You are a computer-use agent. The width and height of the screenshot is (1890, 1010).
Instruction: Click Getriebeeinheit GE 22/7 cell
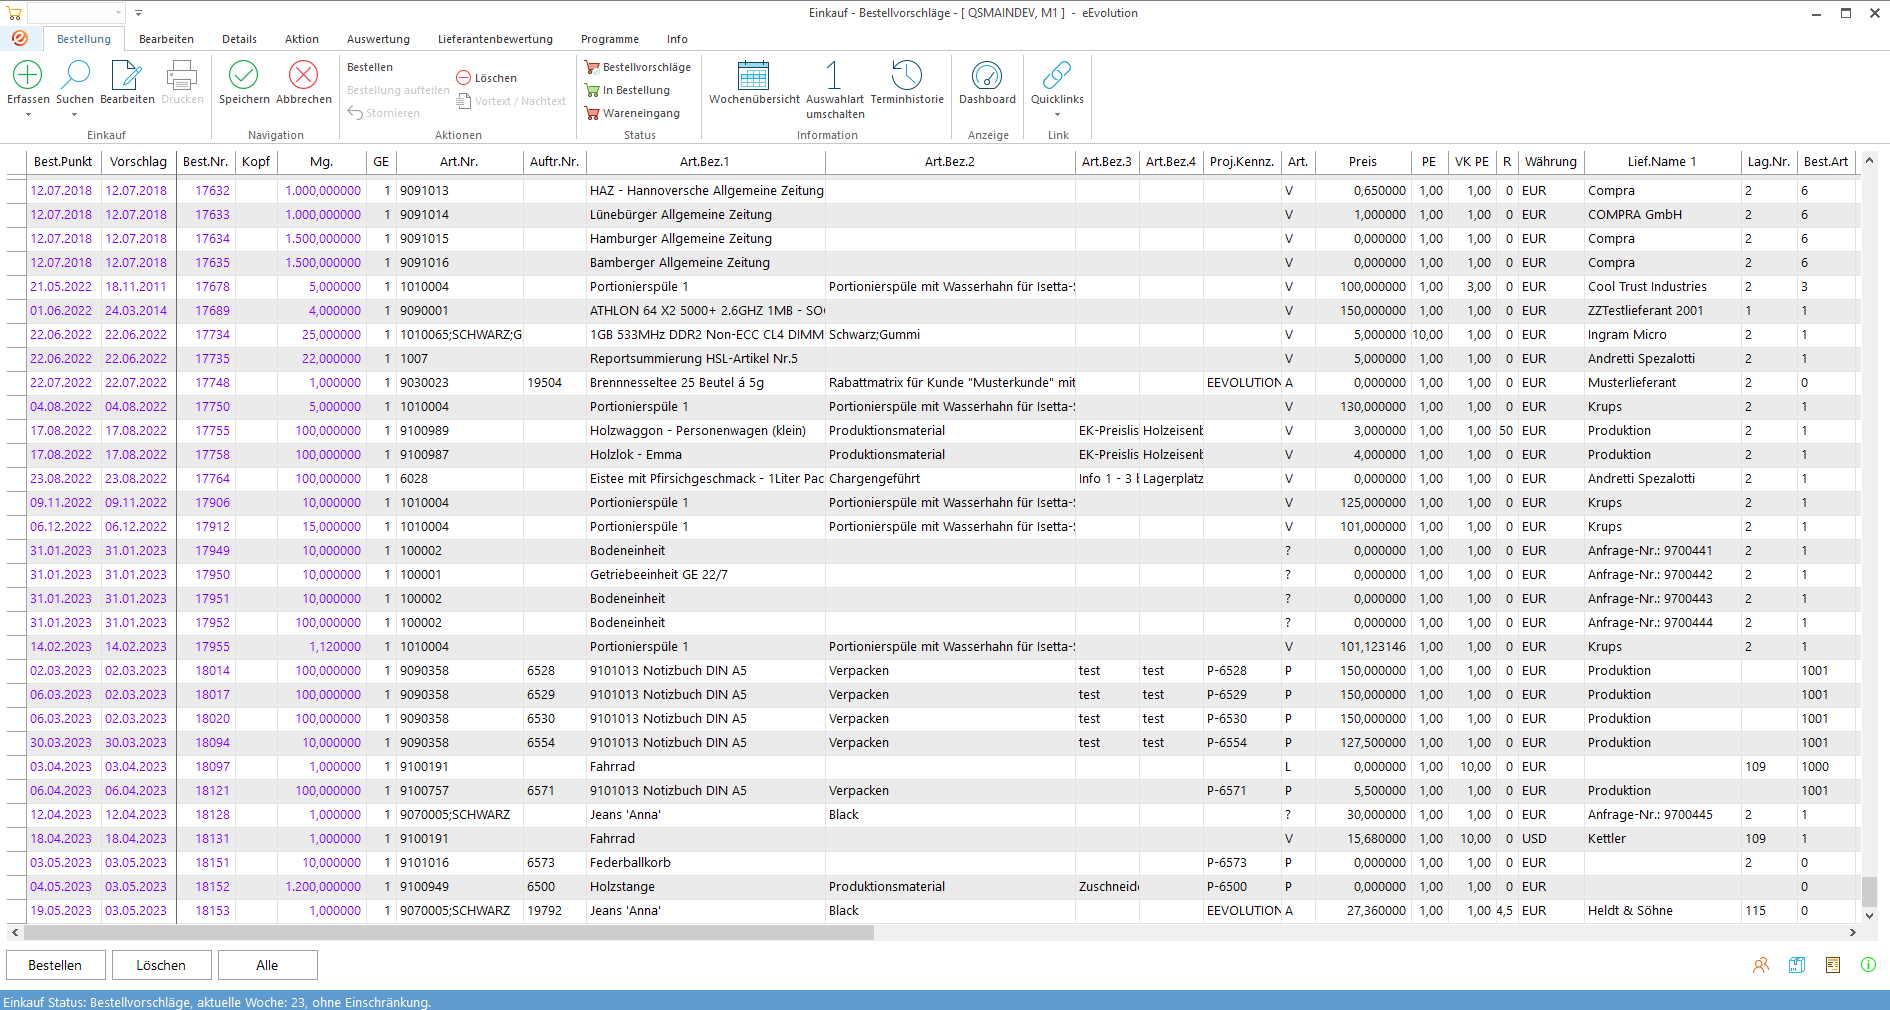tap(706, 574)
